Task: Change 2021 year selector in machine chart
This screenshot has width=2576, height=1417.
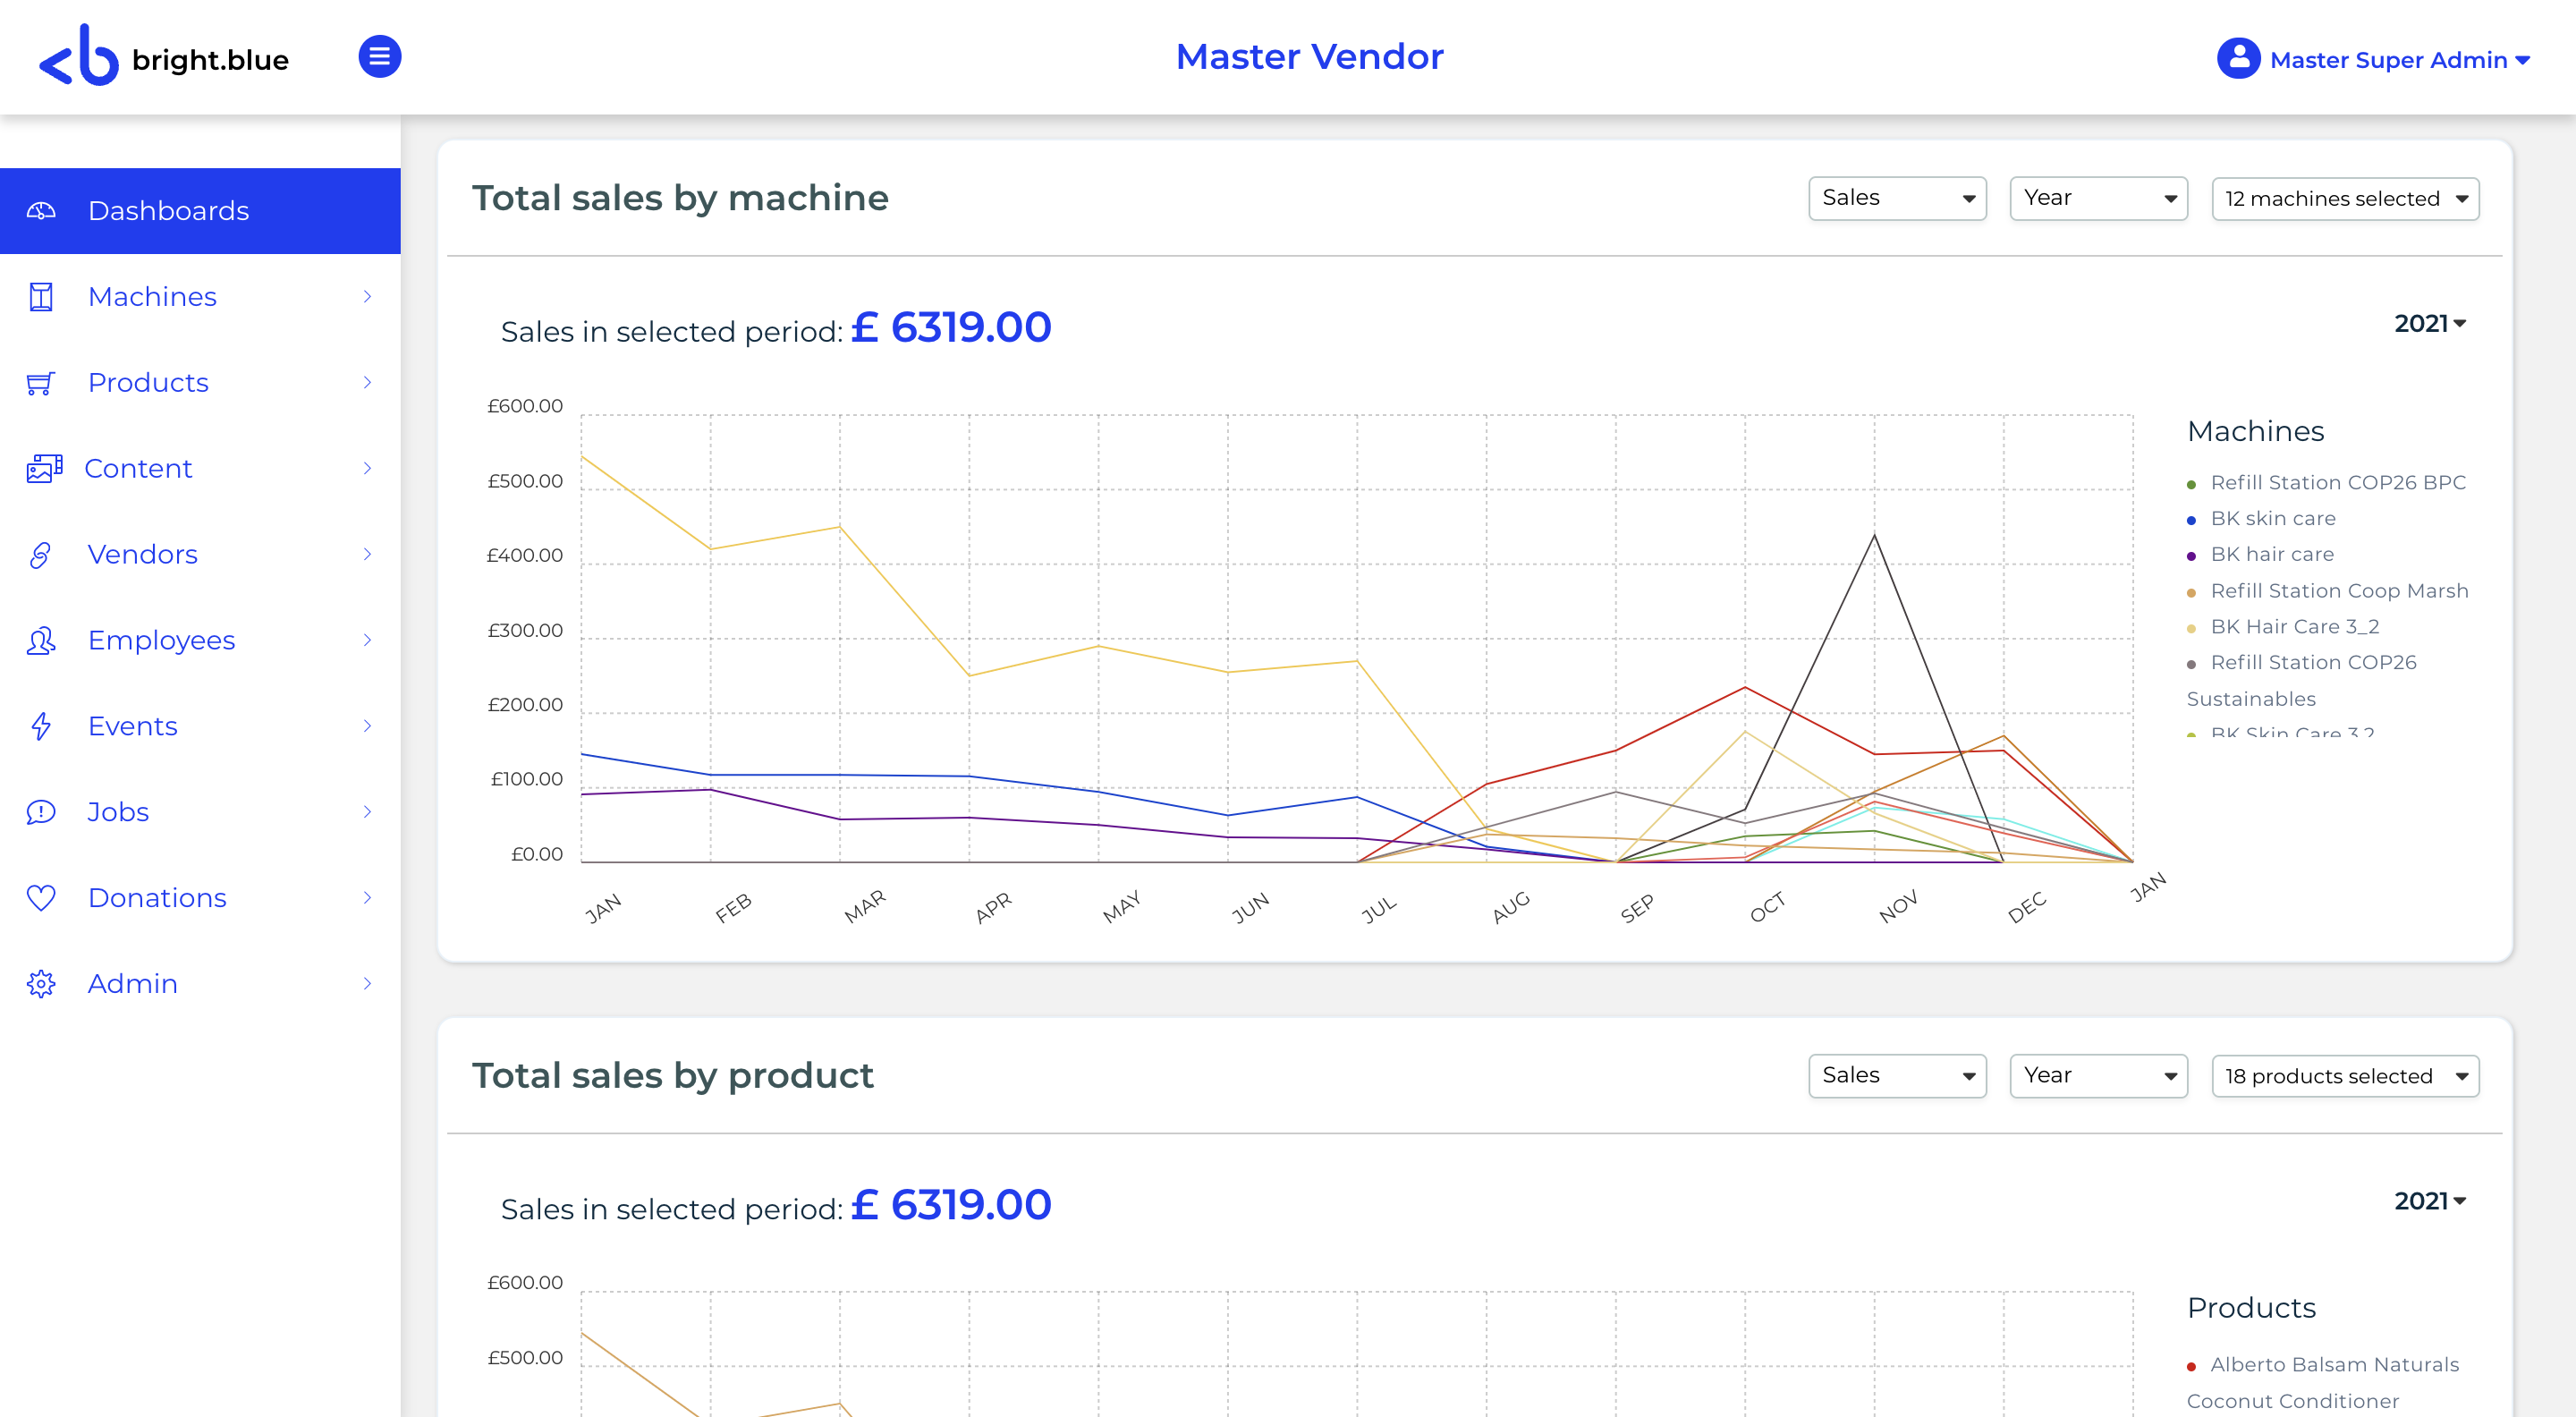Action: (2429, 324)
